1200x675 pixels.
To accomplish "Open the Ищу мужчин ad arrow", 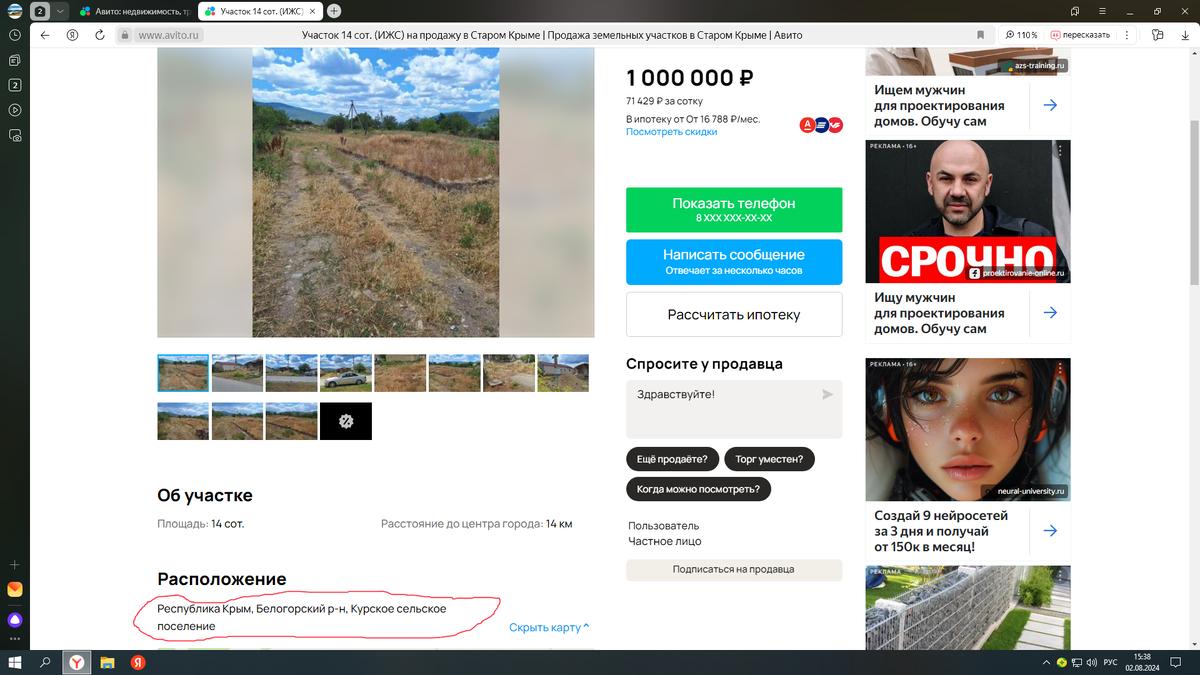I will point(1050,313).
